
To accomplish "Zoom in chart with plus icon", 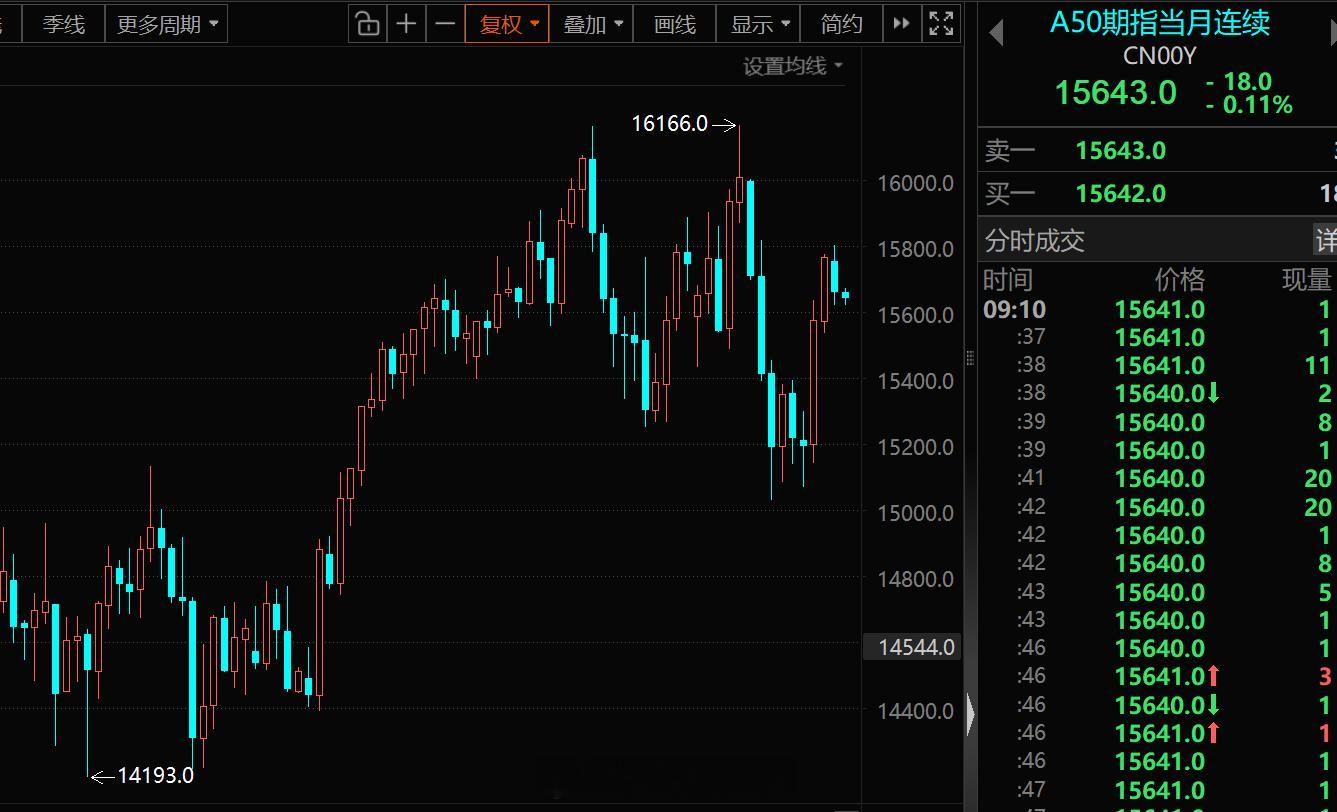I will 406,24.
